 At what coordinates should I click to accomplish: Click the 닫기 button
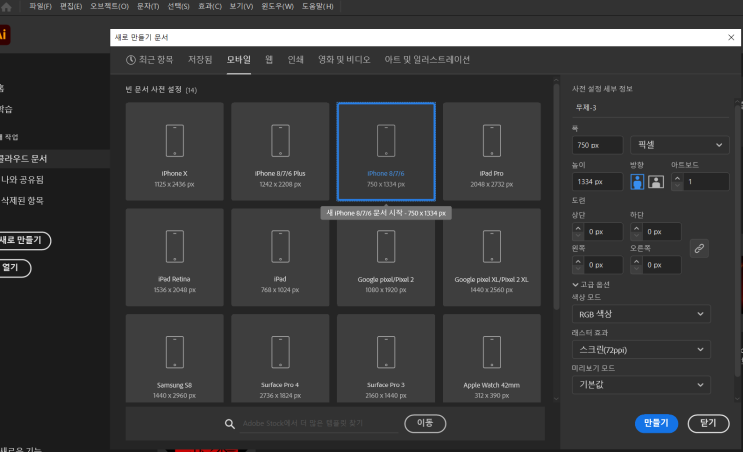(x=708, y=424)
